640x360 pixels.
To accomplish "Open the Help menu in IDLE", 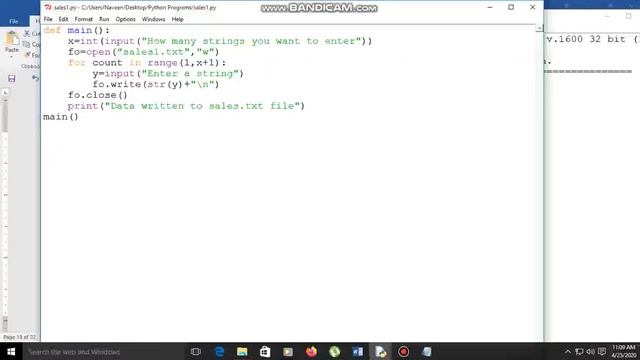I will pos(177,19).
